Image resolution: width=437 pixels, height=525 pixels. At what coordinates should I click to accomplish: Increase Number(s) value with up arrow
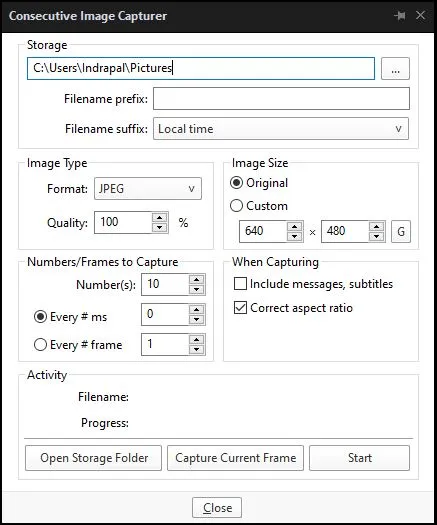[x=197, y=280]
